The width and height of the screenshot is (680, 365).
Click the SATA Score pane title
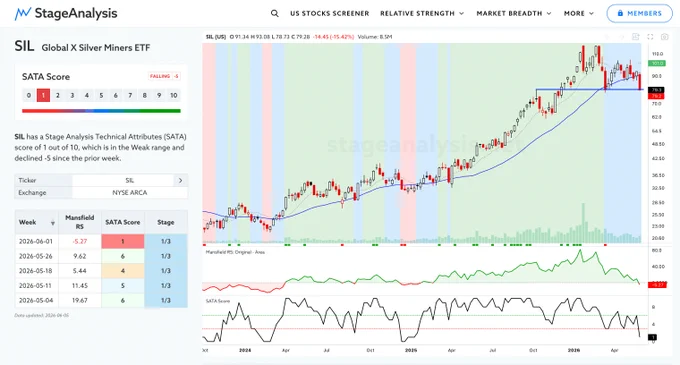point(218,301)
